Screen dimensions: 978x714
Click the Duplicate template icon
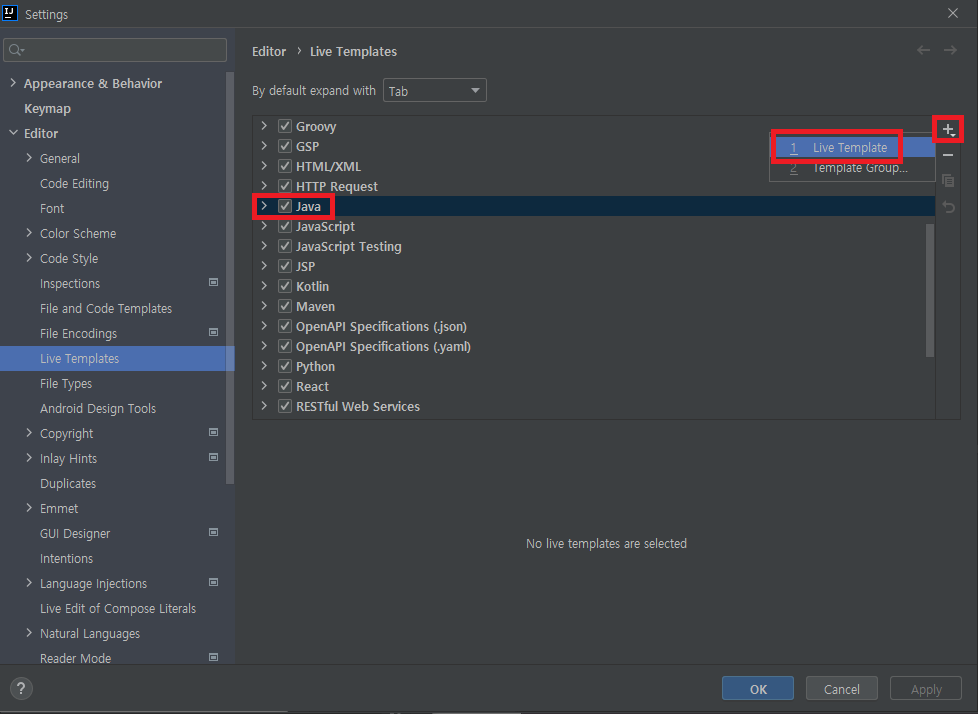pyautogui.click(x=948, y=181)
